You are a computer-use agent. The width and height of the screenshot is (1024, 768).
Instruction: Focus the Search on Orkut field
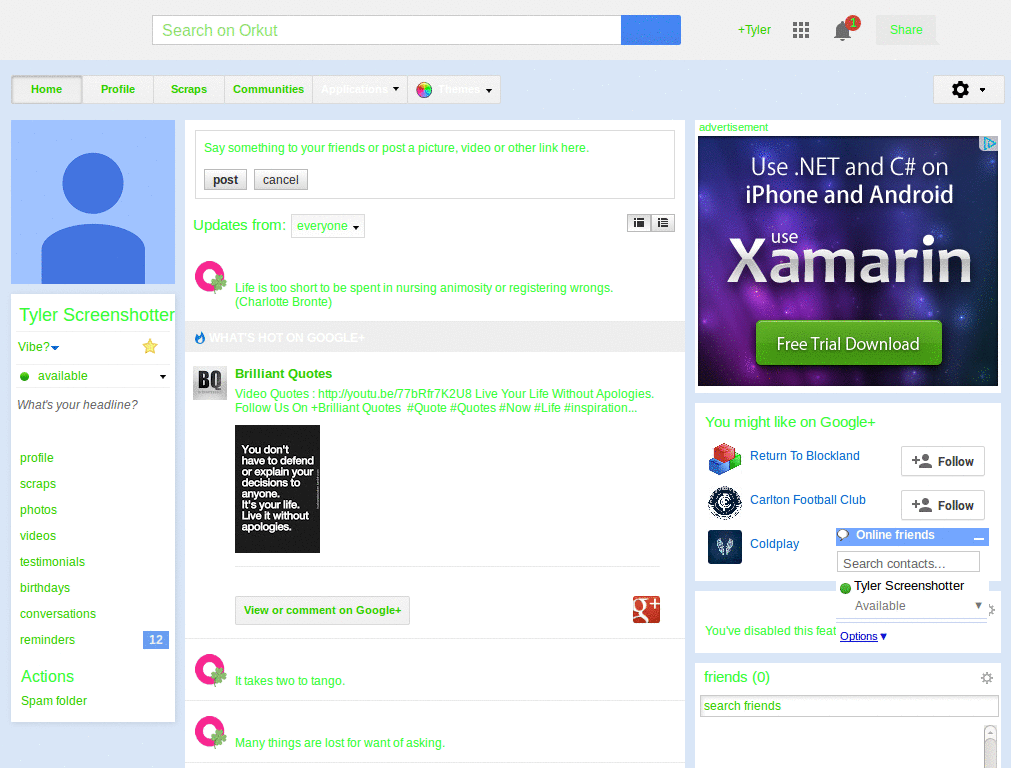(387, 30)
